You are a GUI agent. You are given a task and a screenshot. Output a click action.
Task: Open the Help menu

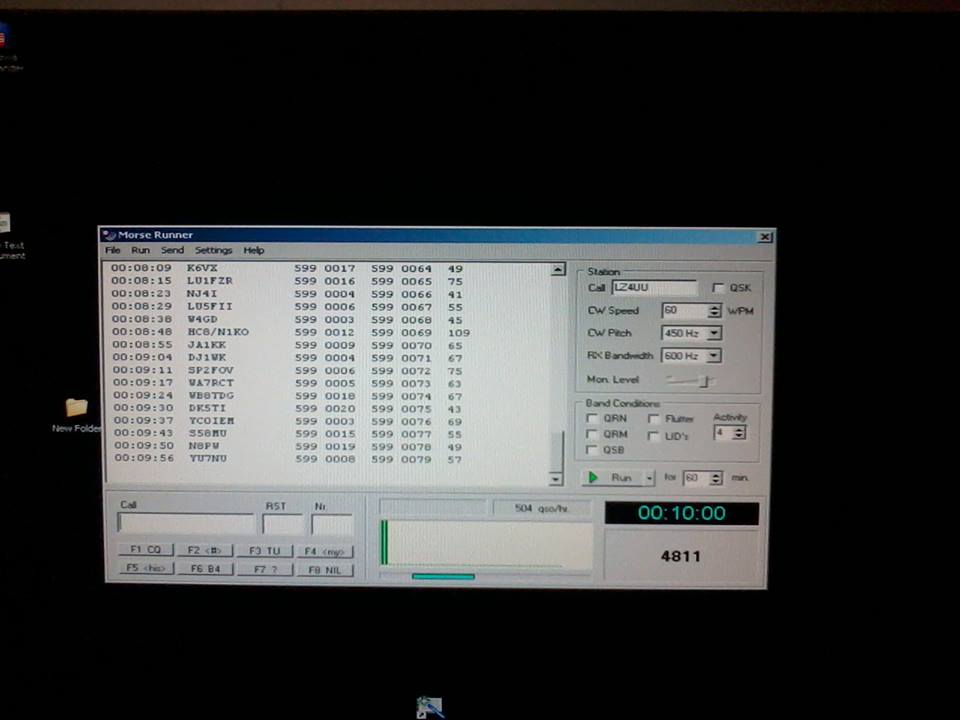[x=253, y=250]
